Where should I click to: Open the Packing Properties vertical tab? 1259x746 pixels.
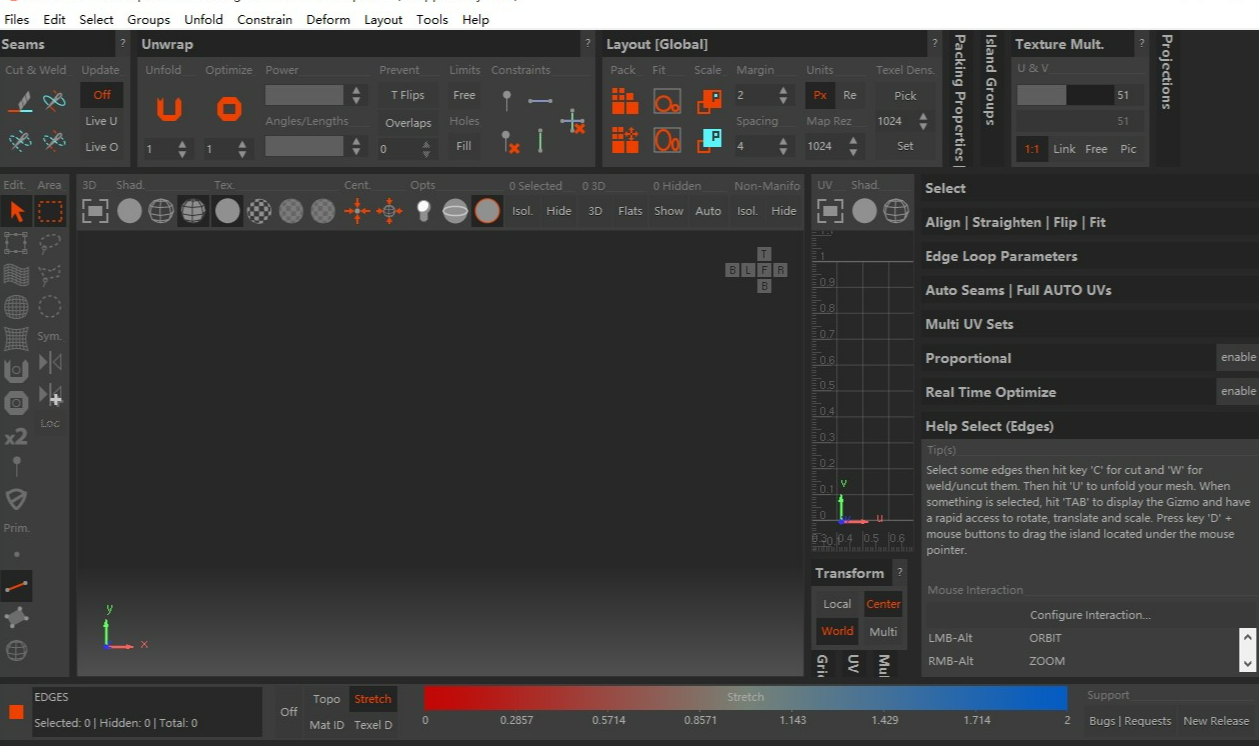959,98
